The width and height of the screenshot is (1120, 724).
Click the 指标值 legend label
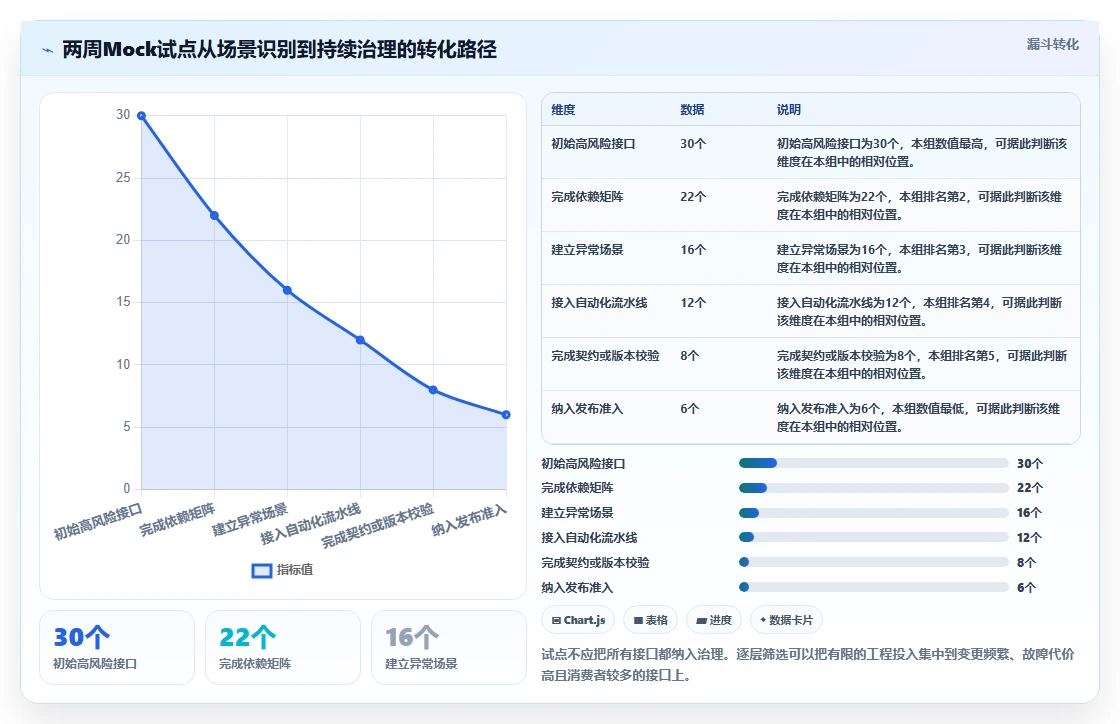pos(295,570)
